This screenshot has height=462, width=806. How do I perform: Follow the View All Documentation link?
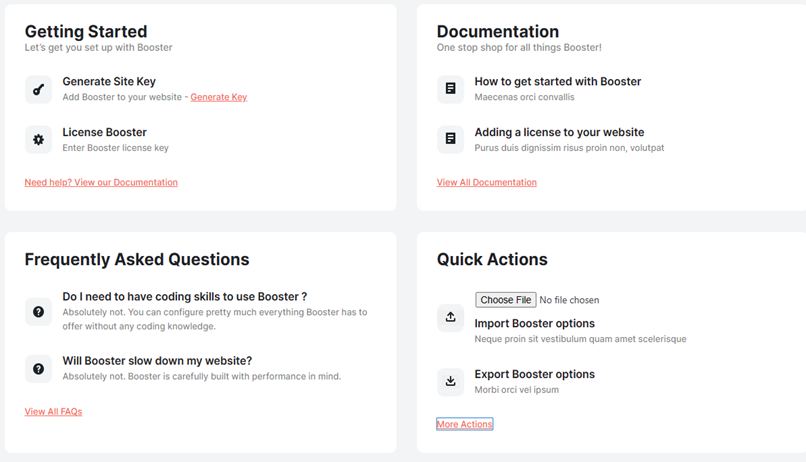(487, 182)
